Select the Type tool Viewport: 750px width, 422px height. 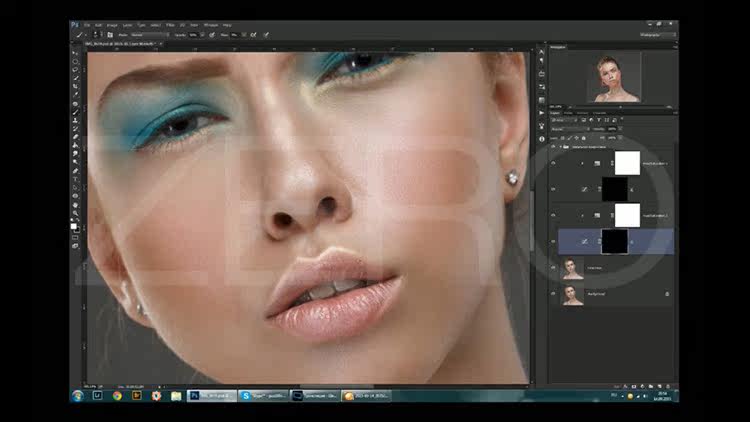[75, 179]
